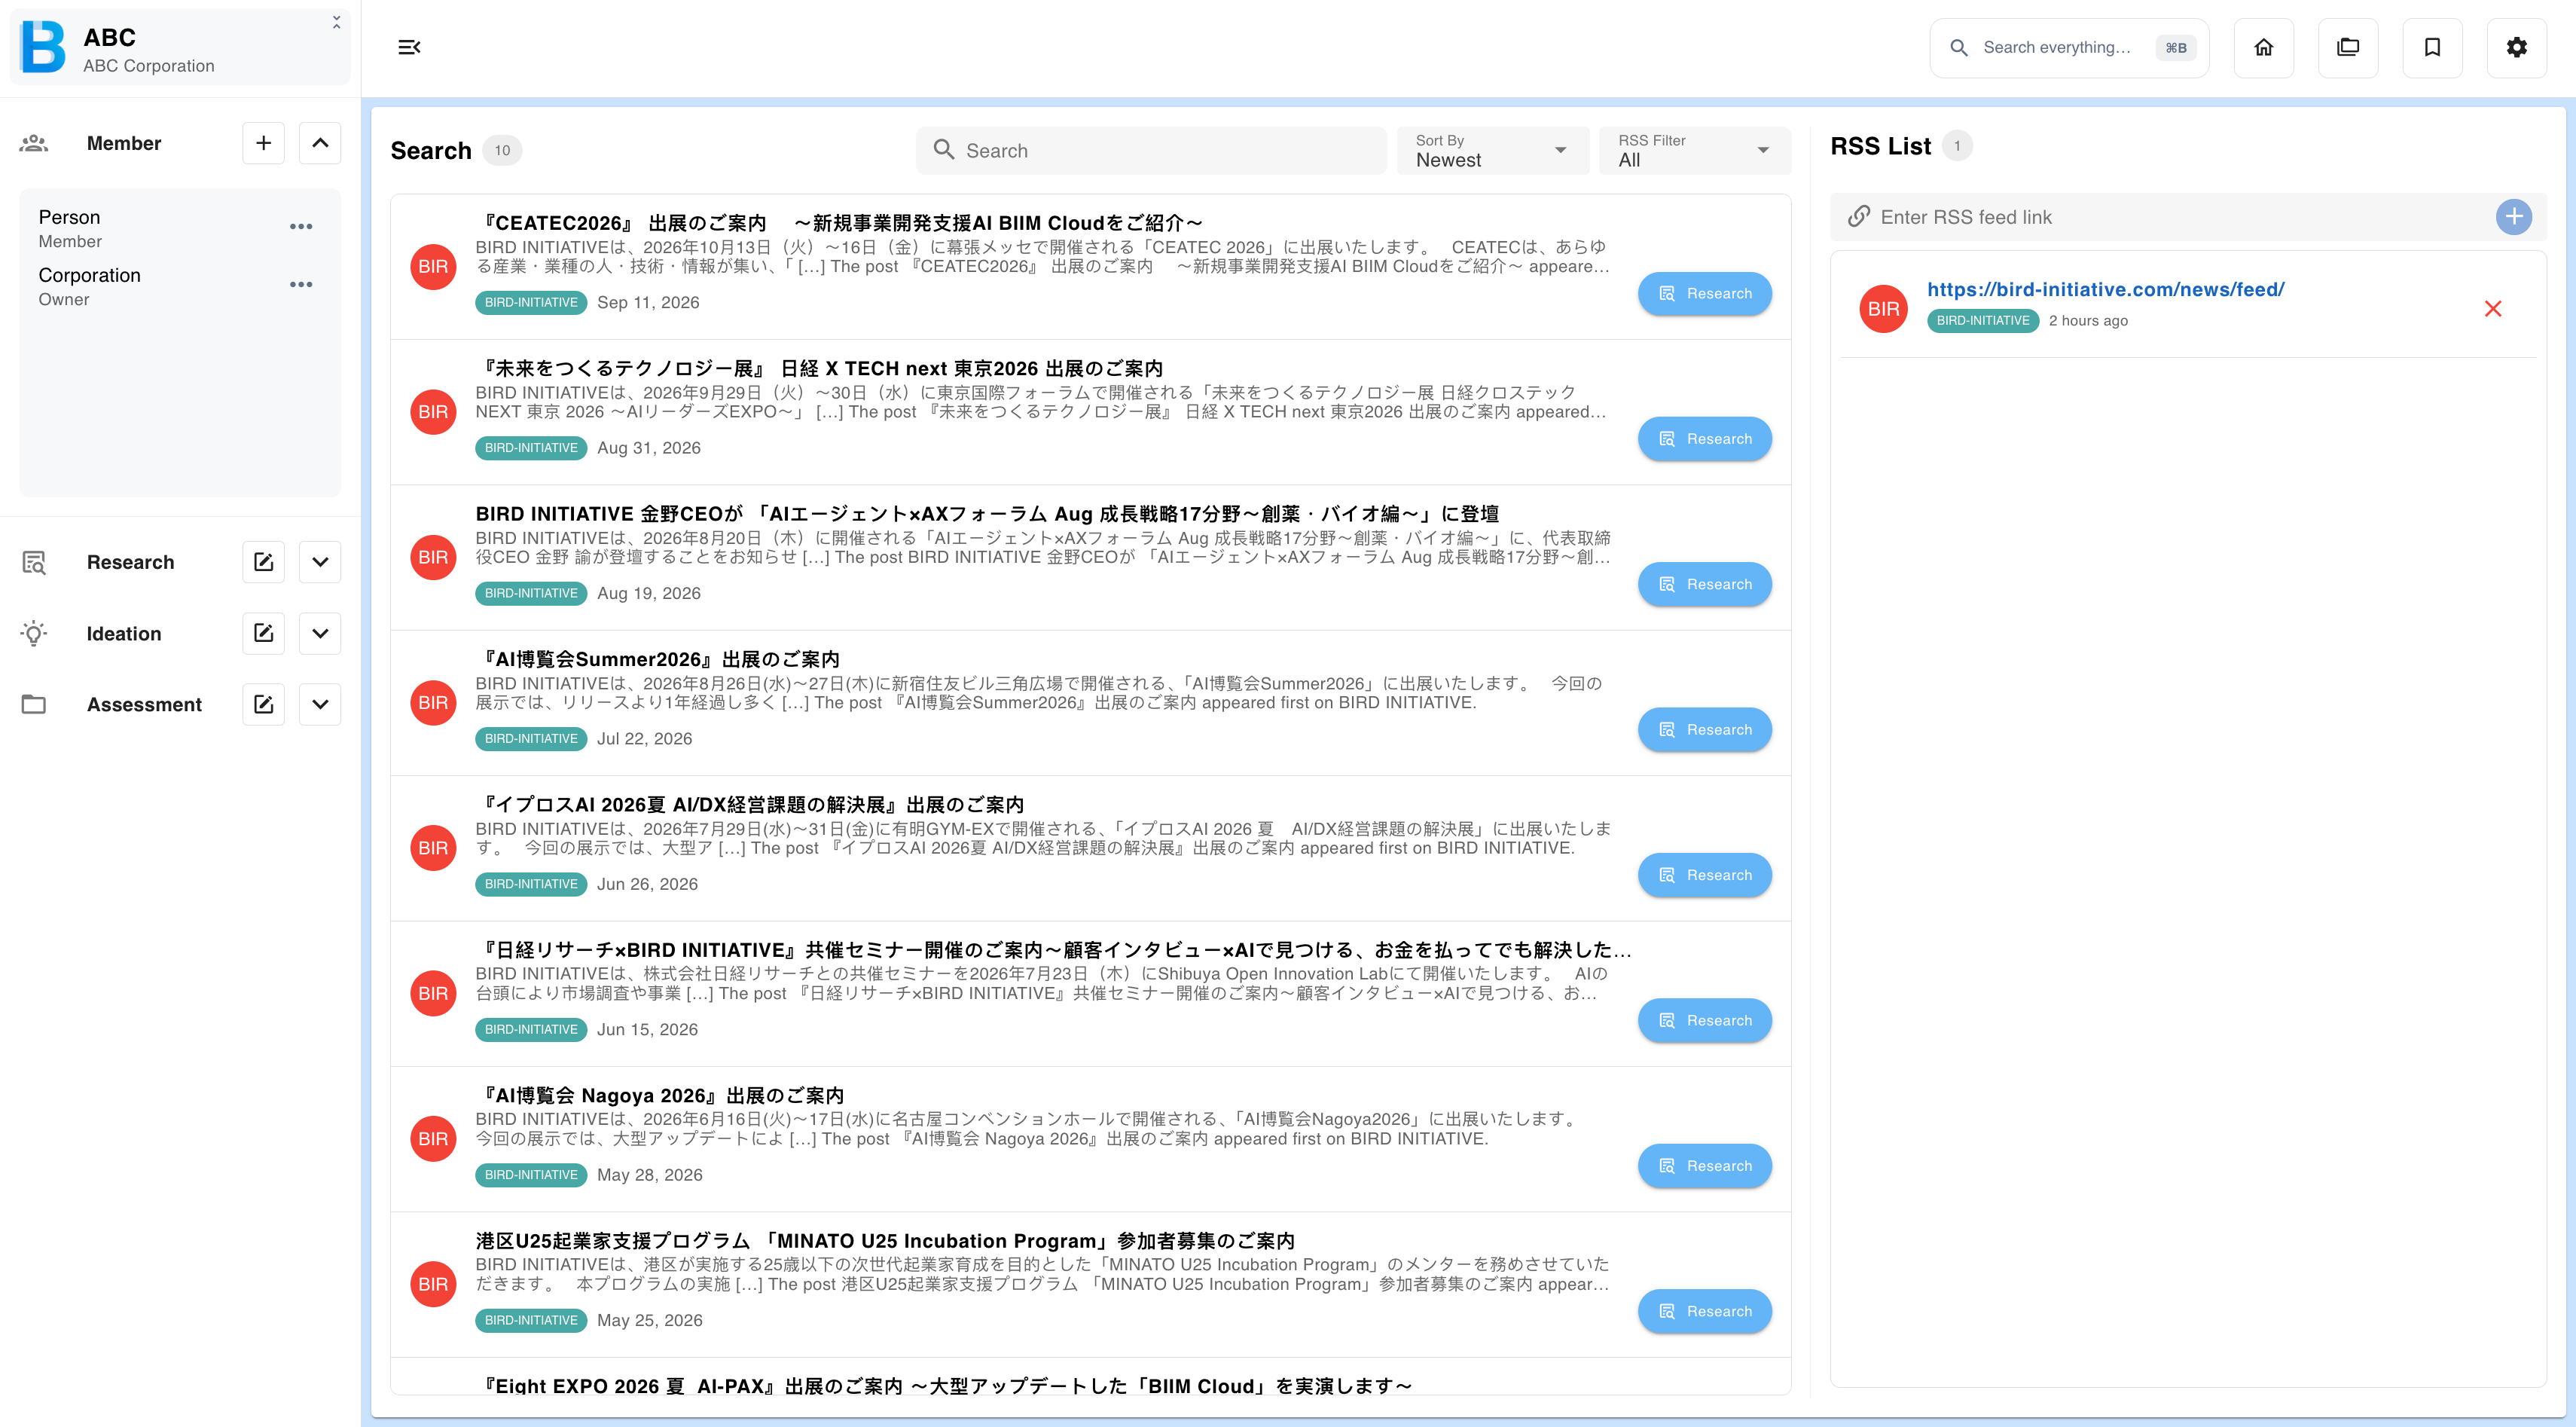
Task: Research the MINATO U25 Incubation article
Action: [1704, 1311]
